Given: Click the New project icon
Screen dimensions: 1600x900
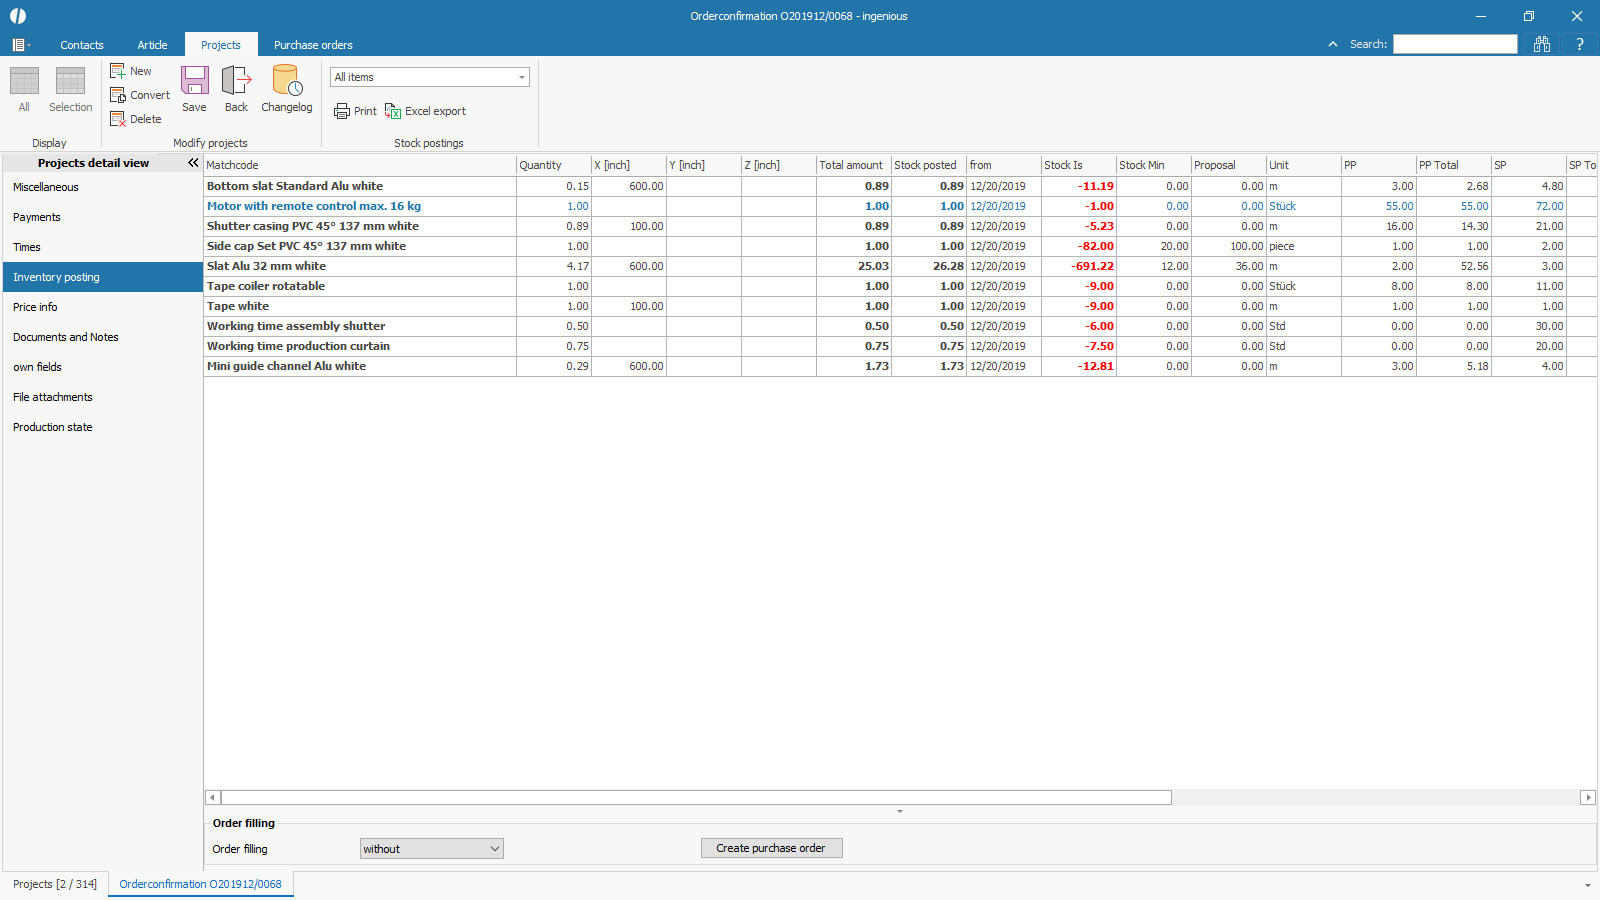Looking at the screenshot, I should [x=118, y=71].
